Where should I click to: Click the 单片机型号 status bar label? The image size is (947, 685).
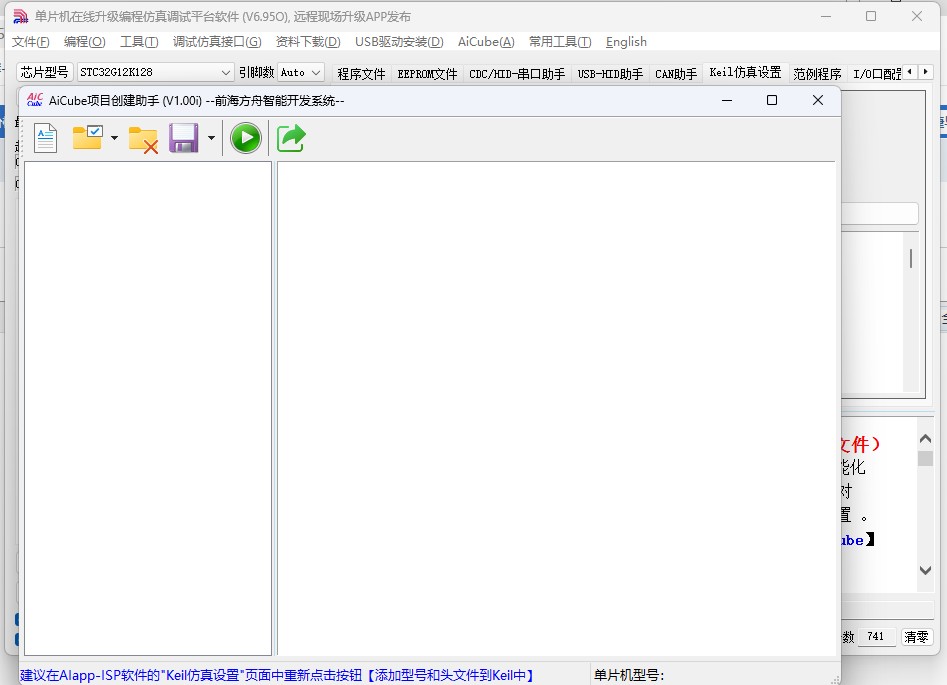(629, 675)
